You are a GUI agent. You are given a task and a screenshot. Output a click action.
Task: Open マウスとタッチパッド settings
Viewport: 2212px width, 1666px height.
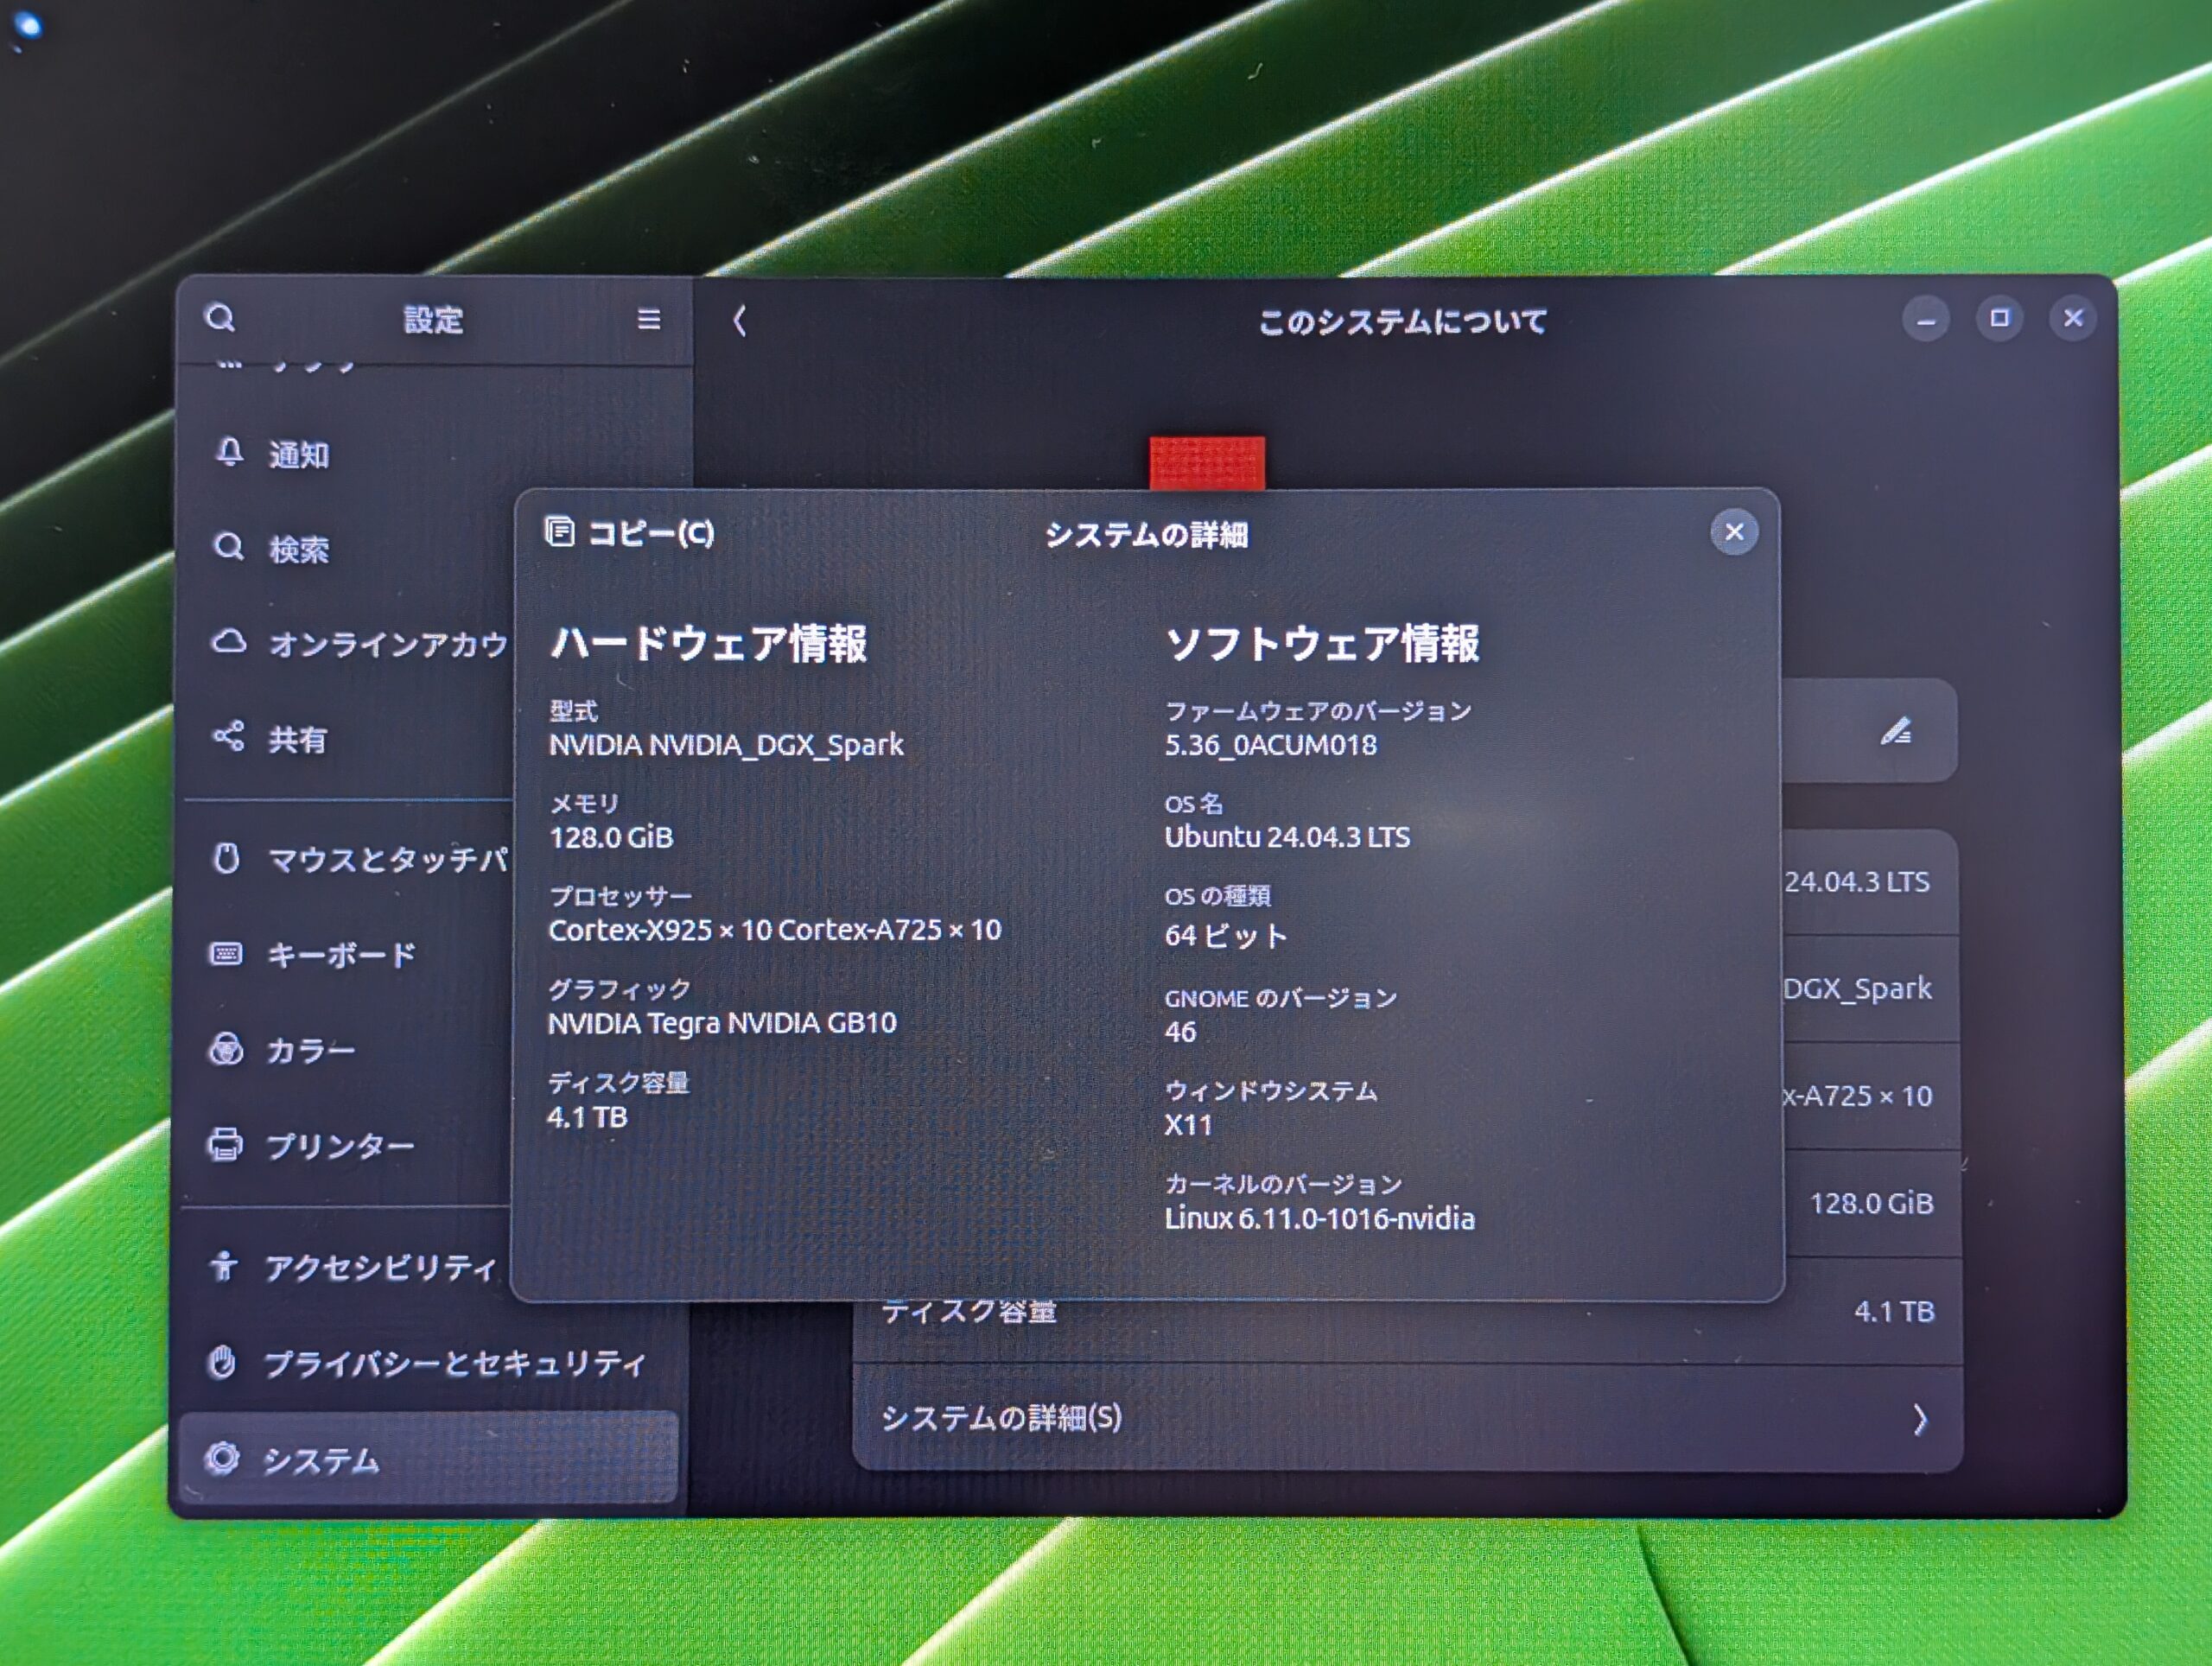pos(385,860)
